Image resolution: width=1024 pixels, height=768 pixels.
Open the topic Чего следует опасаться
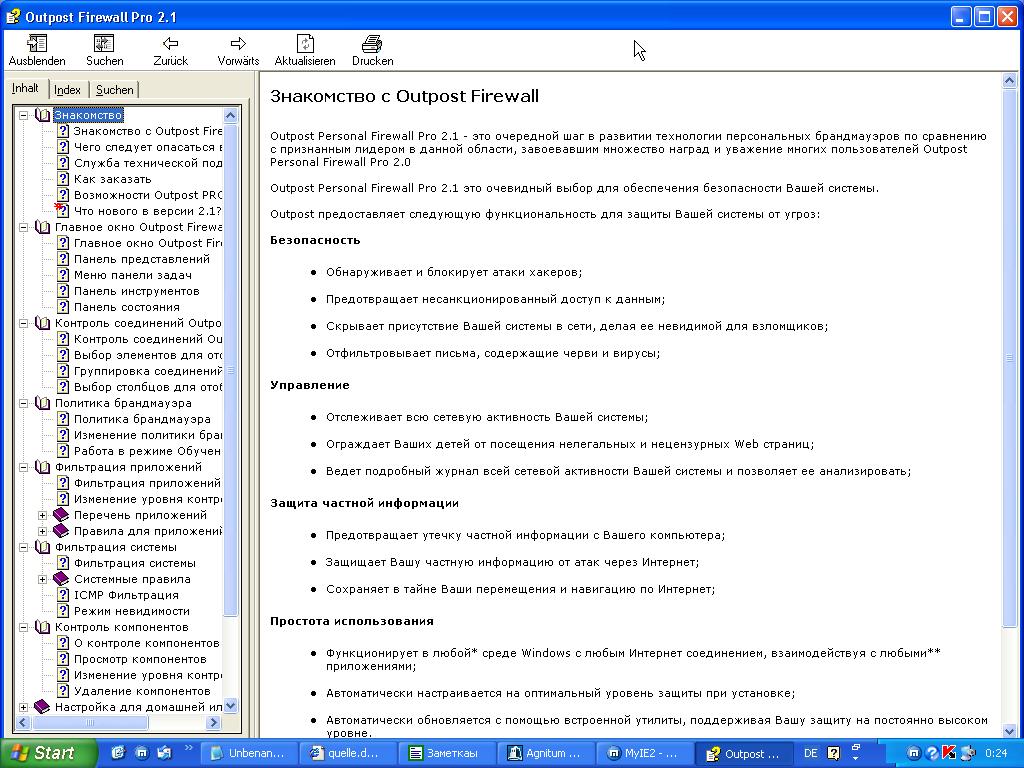[148, 147]
